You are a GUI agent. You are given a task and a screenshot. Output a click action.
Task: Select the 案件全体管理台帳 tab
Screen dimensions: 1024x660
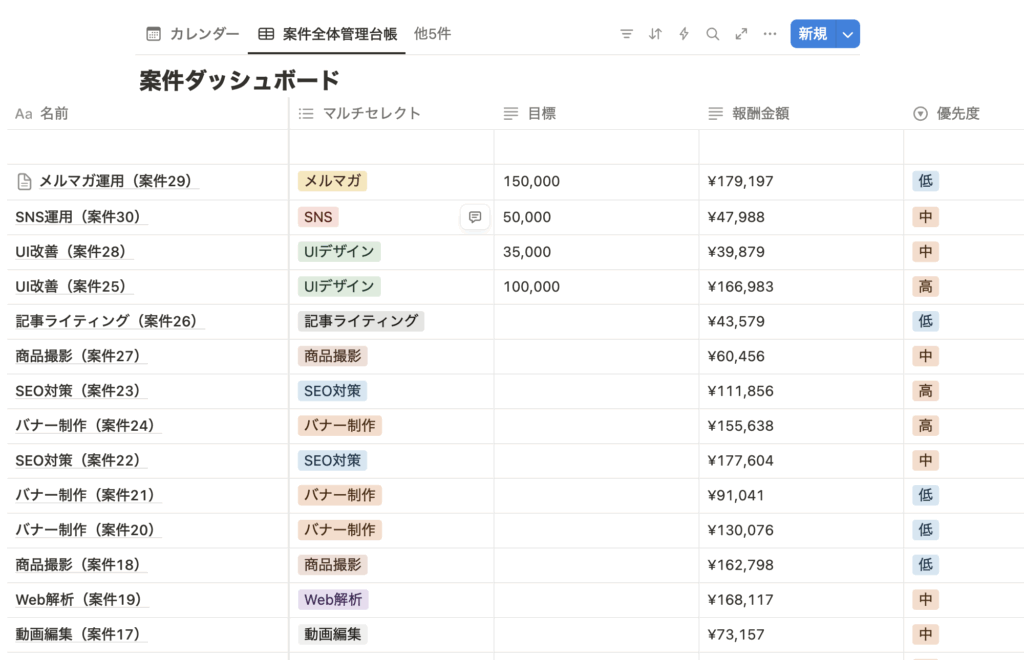click(x=328, y=34)
